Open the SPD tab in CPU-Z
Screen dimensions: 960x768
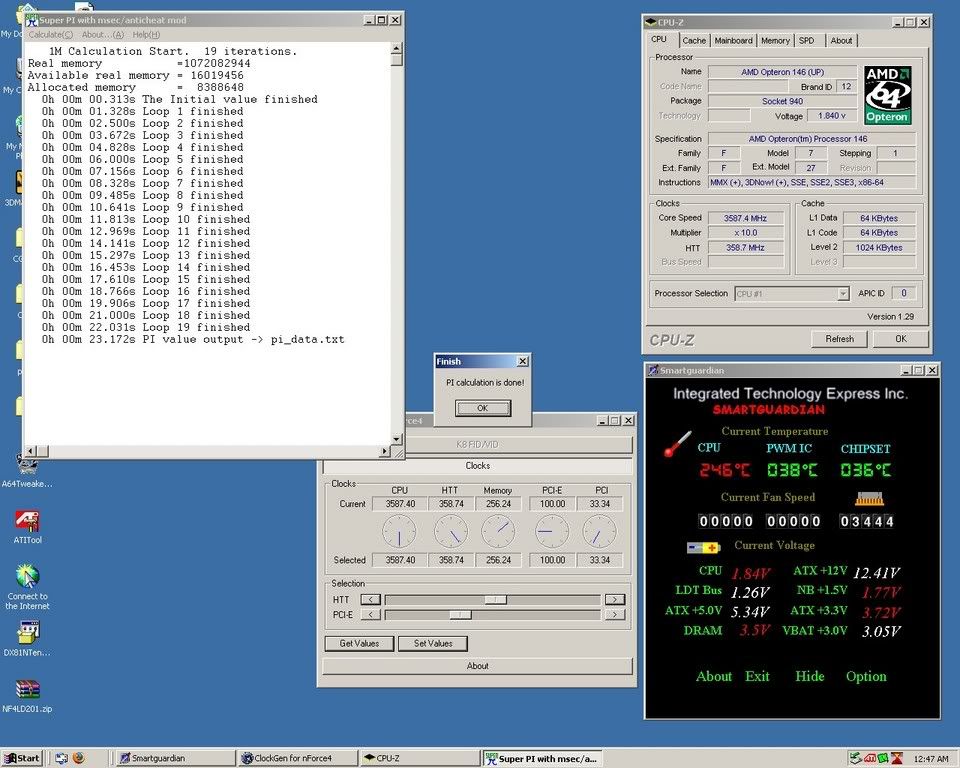tap(807, 41)
